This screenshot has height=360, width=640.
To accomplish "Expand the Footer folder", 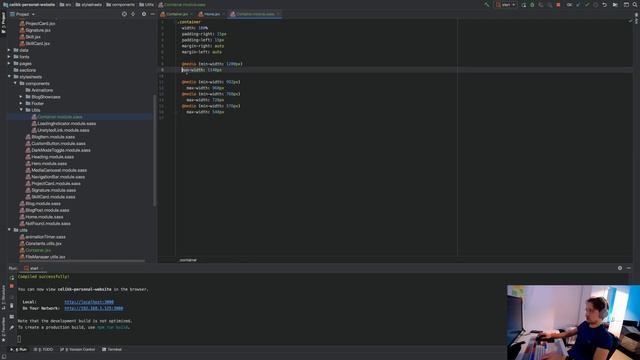I will (21, 103).
